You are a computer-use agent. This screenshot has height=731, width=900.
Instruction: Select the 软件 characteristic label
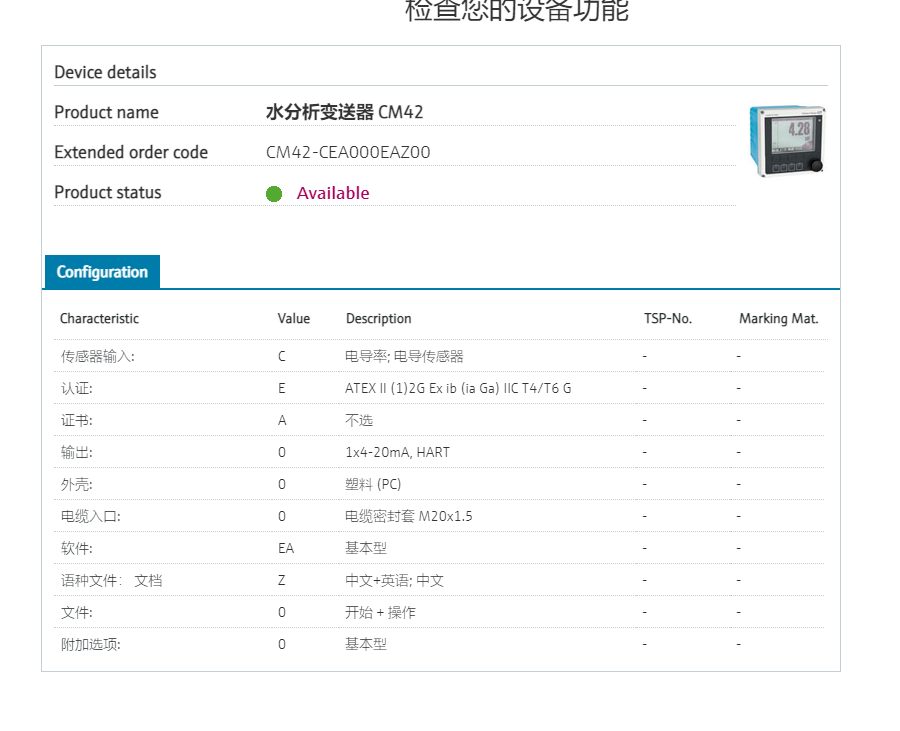coord(76,549)
